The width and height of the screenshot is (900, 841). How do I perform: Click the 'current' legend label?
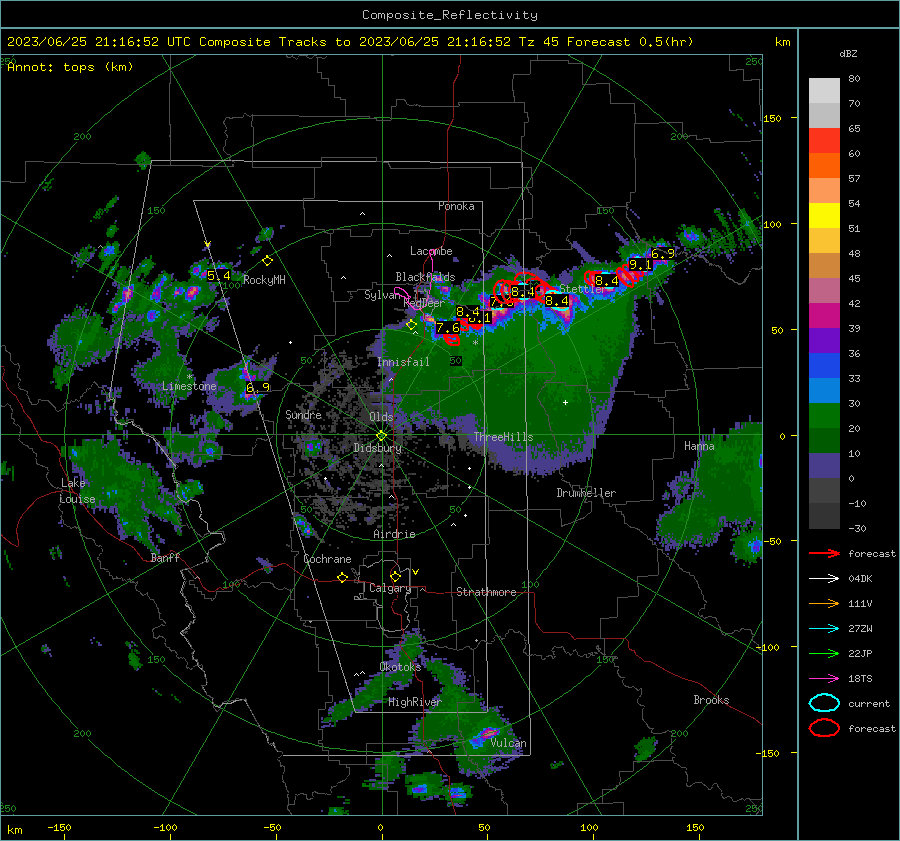869,703
